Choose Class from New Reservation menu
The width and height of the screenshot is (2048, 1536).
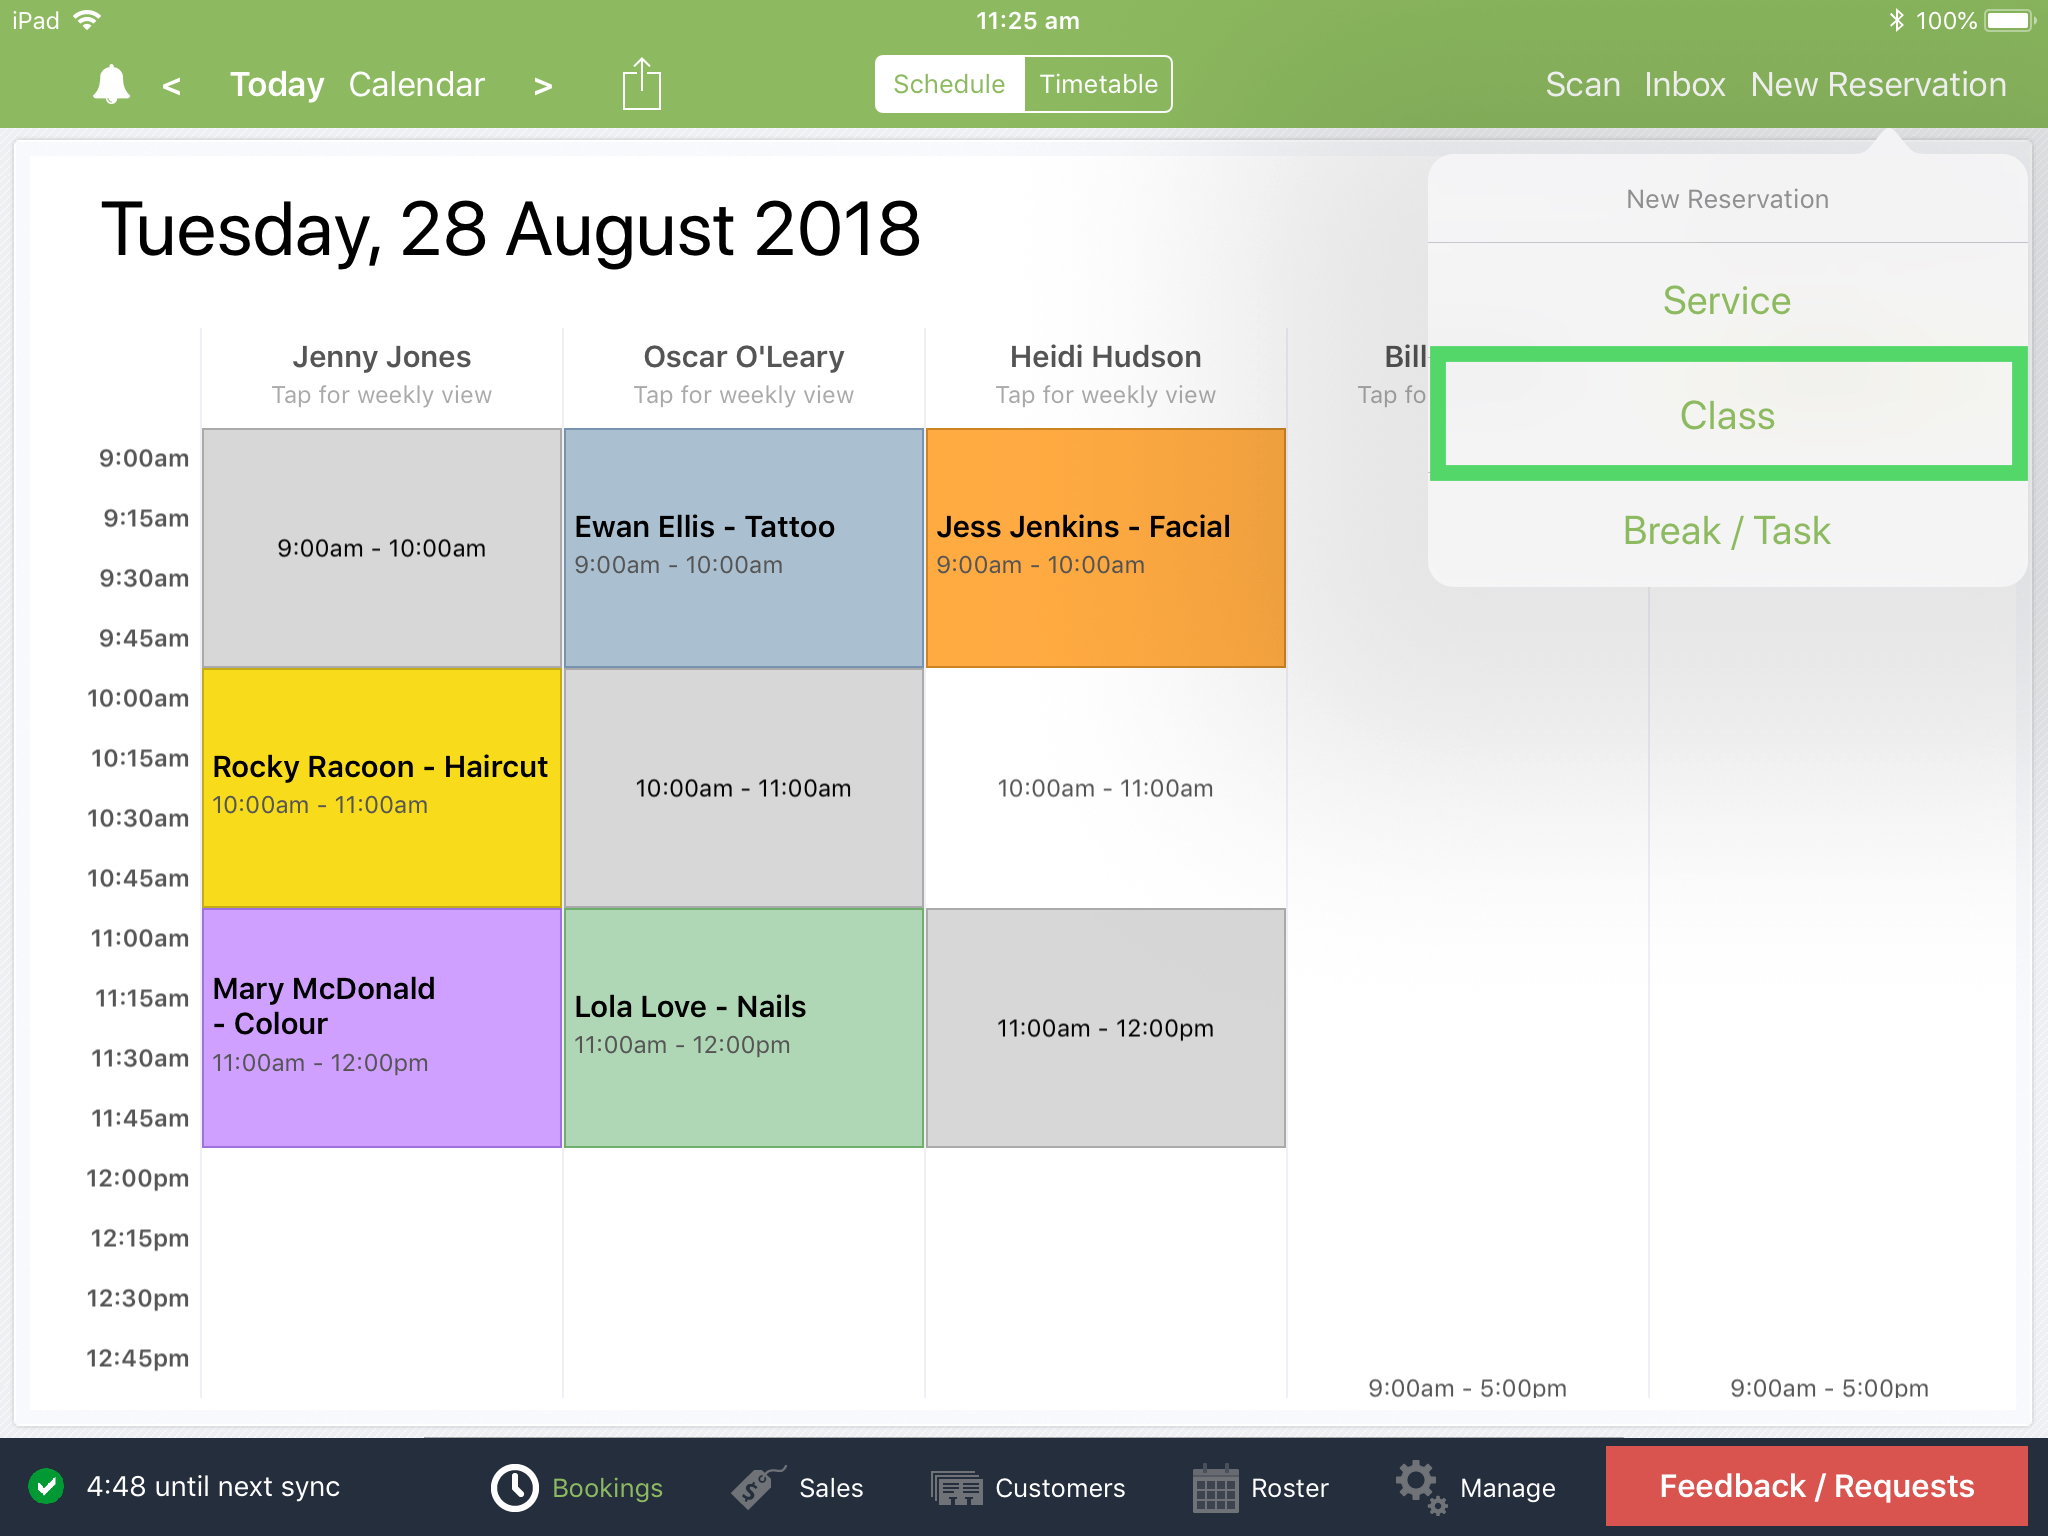pyautogui.click(x=1727, y=415)
